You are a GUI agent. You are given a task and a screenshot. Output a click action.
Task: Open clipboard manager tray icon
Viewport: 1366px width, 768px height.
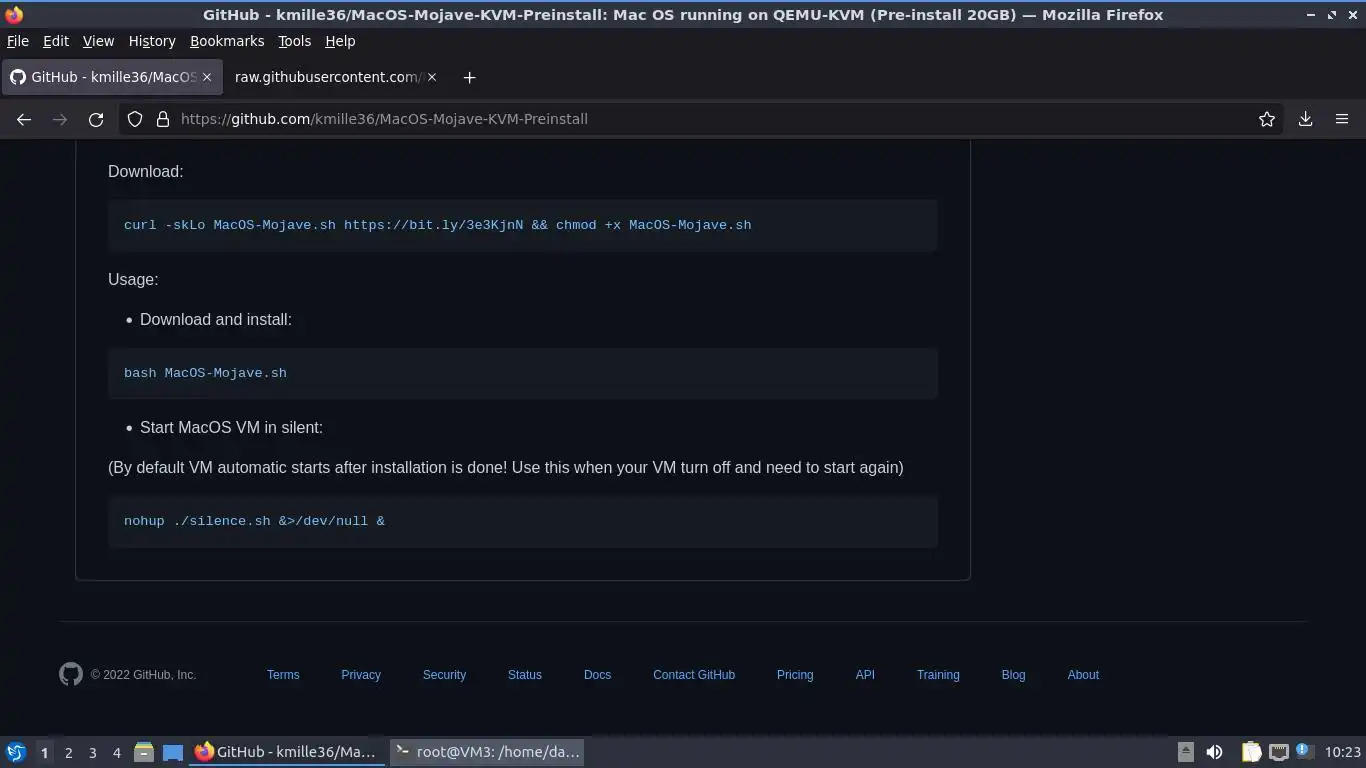pos(1251,752)
